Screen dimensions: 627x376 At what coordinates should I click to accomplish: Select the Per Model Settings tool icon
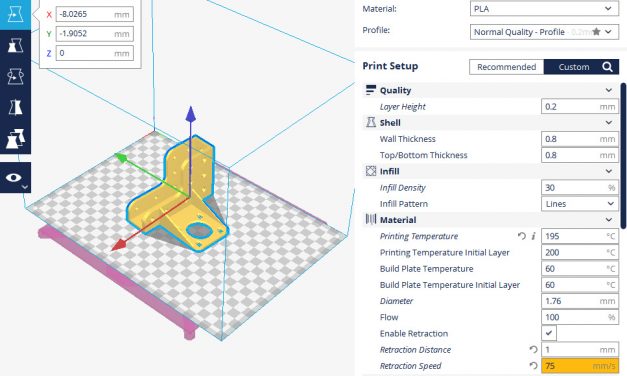click(x=15, y=138)
